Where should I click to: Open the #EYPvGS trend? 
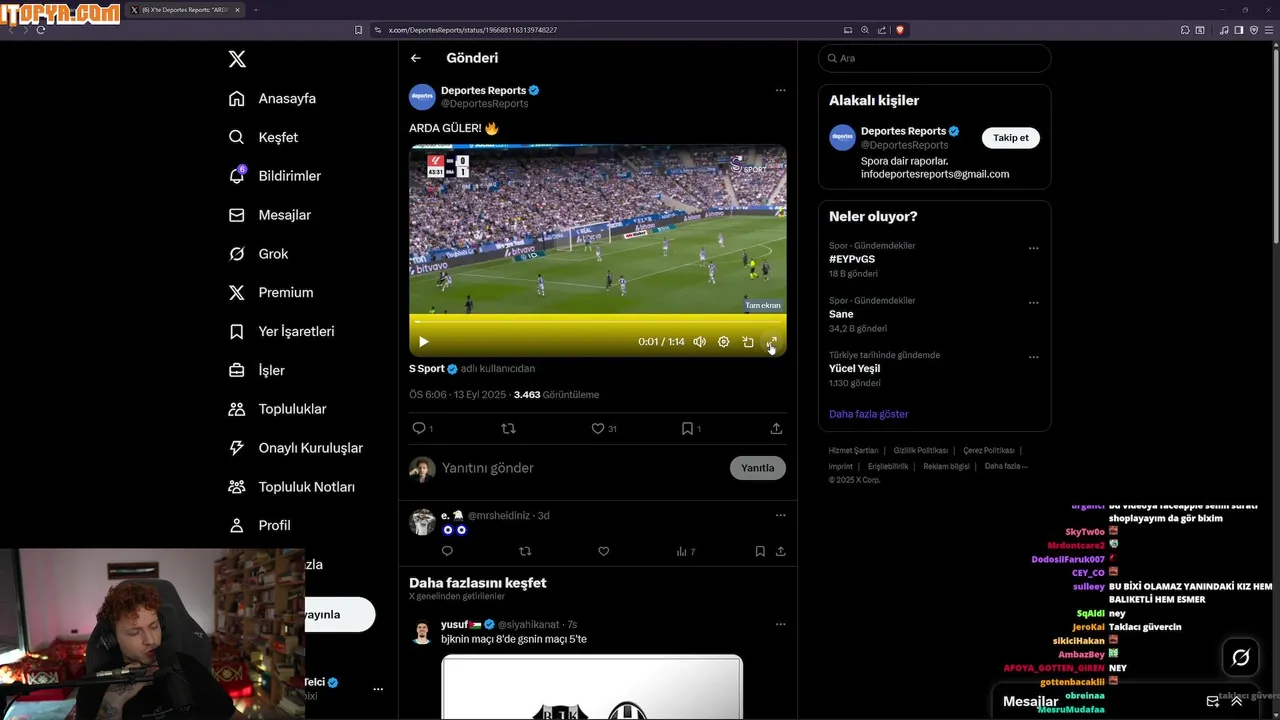(852, 259)
